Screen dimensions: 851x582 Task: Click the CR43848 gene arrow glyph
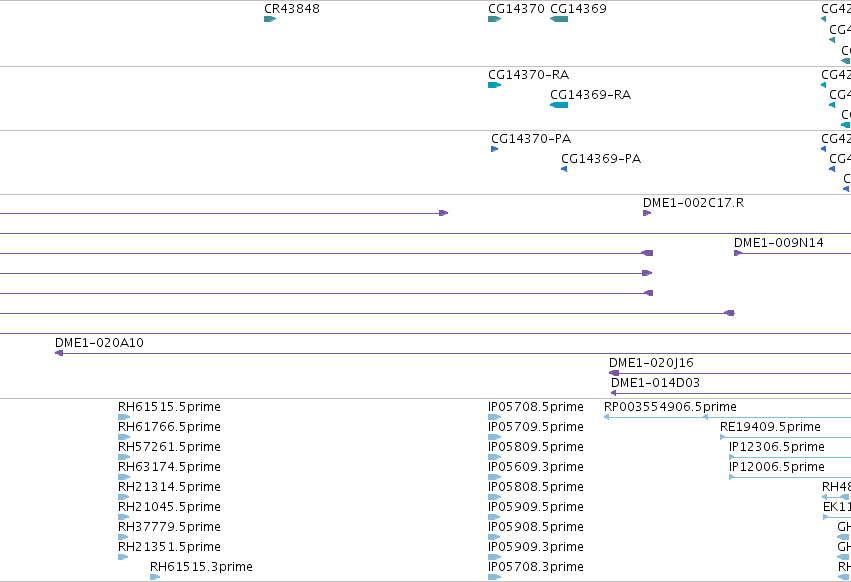[270, 19]
